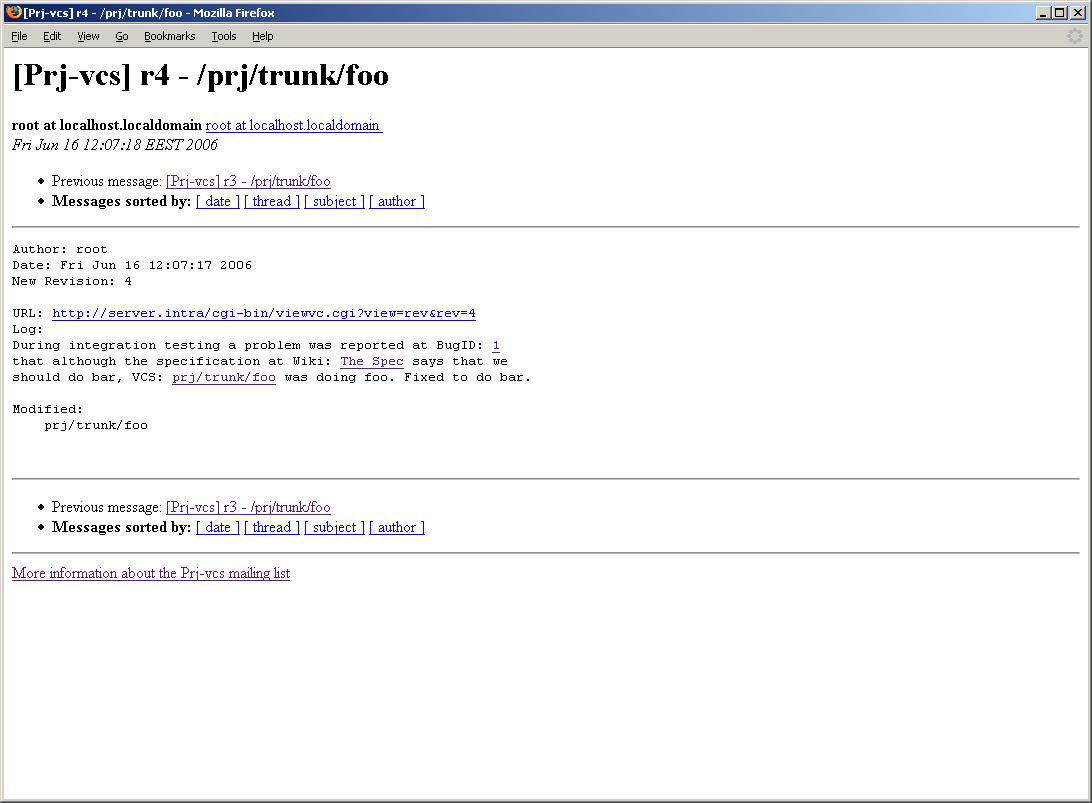Open The Spec wiki link

[x=372, y=361]
